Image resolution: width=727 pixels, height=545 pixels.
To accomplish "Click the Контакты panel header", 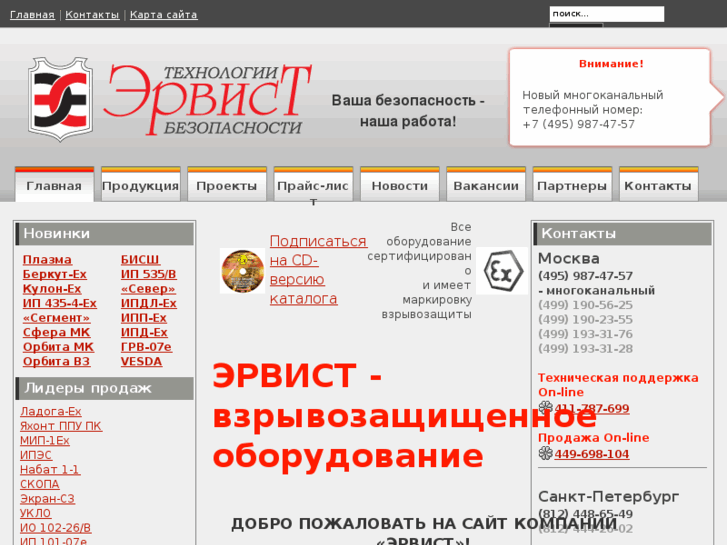I will coord(623,233).
